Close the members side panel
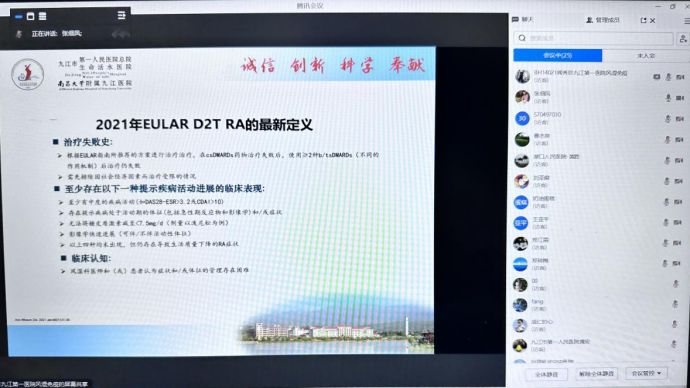Image resolution: width=690 pixels, height=388 pixels. click(653, 20)
